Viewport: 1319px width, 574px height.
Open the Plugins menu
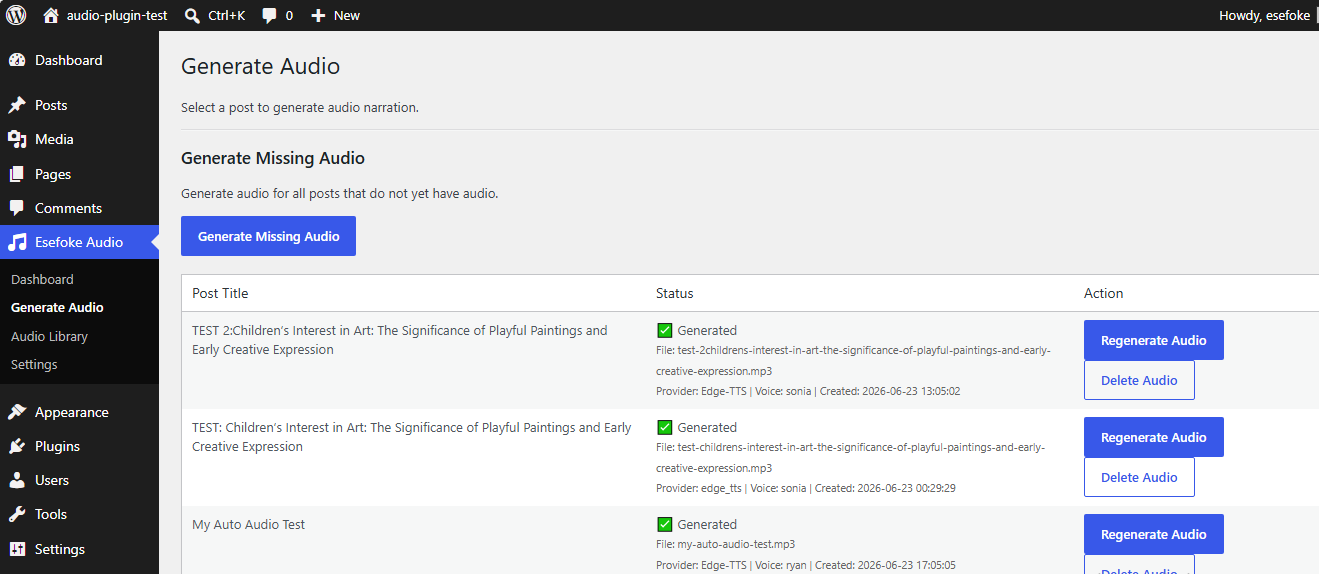pos(79,446)
